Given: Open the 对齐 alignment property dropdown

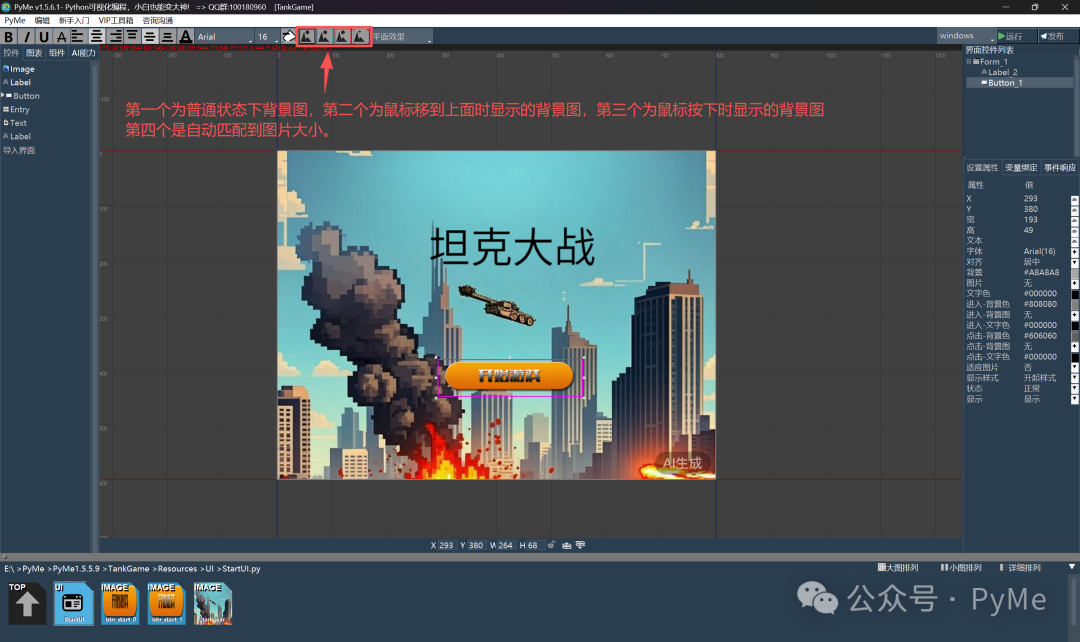Looking at the screenshot, I should point(1074,262).
